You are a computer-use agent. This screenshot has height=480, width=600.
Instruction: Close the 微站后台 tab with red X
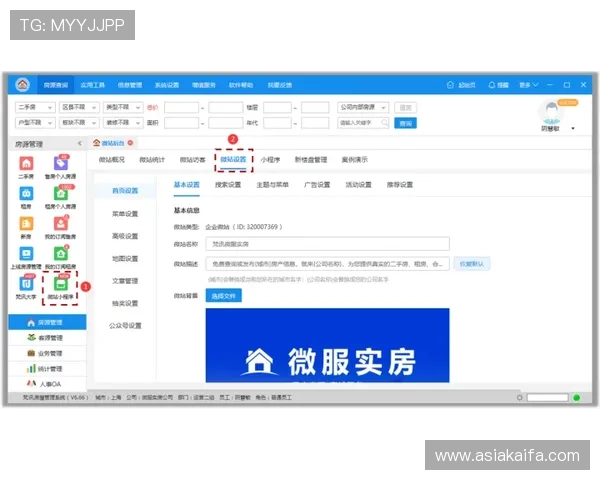[130, 143]
